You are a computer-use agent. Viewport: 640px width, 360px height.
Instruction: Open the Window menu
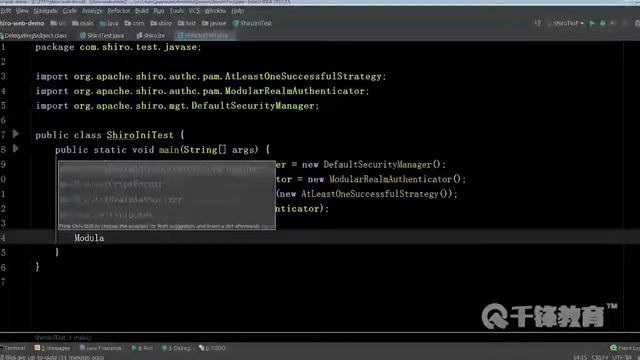point(215,11)
